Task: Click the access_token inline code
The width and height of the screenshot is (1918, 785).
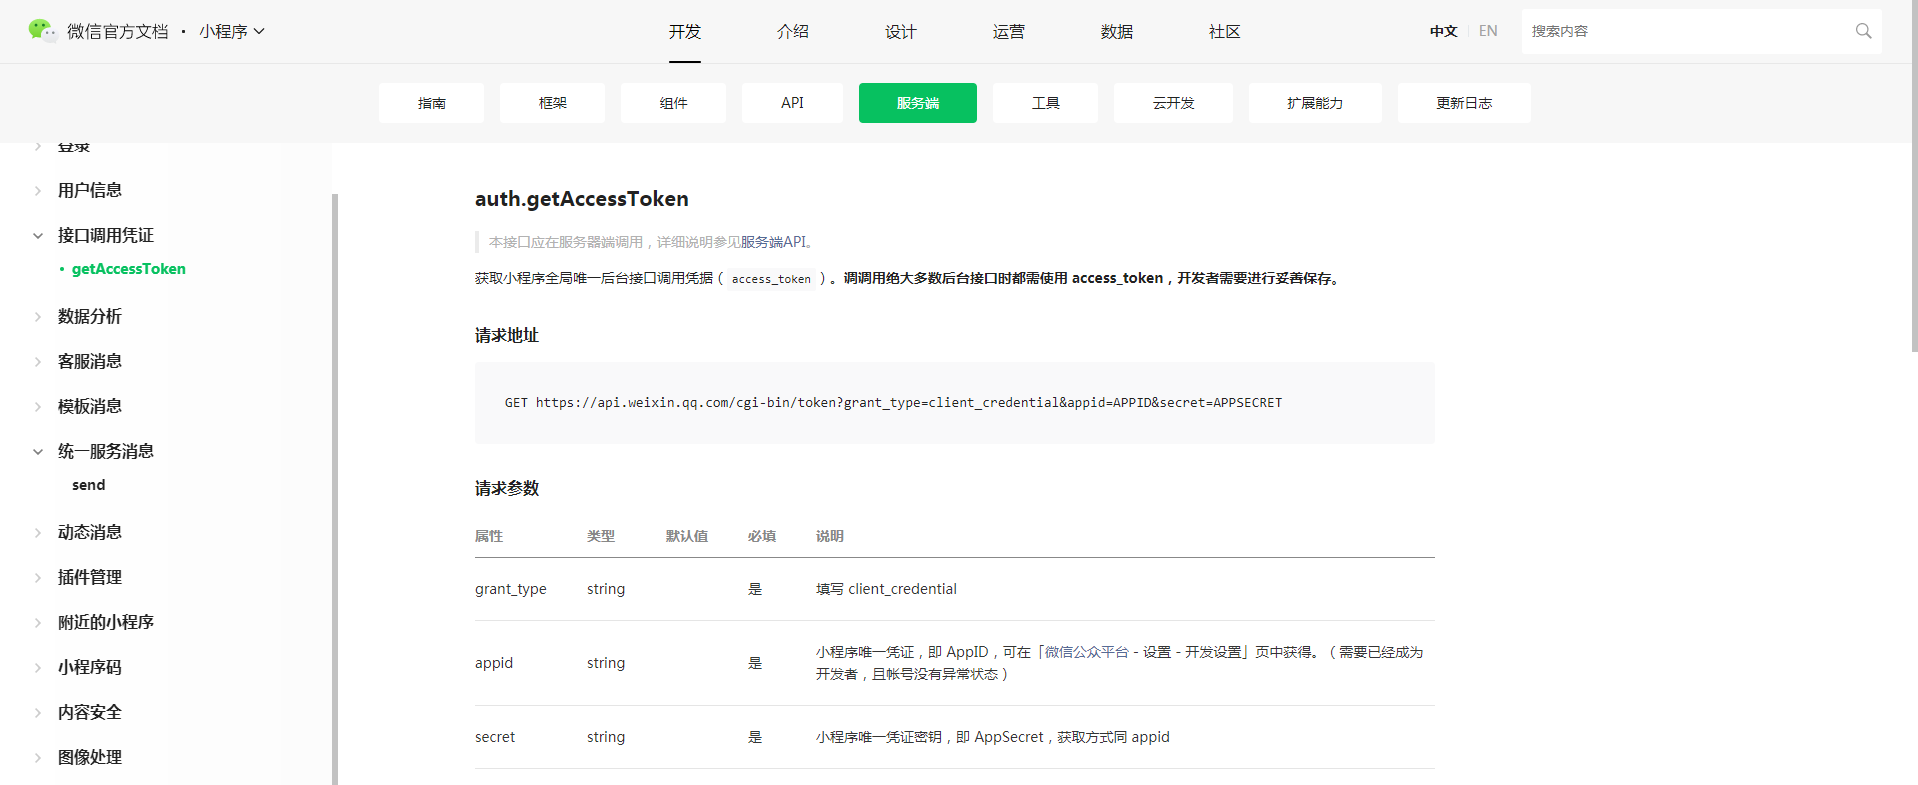Action: (x=771, y=279)
